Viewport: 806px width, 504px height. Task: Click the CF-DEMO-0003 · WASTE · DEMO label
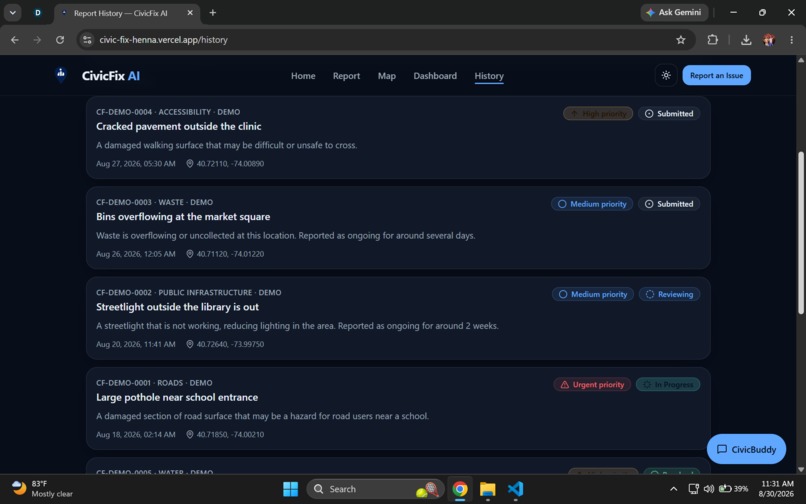[154, 202]
